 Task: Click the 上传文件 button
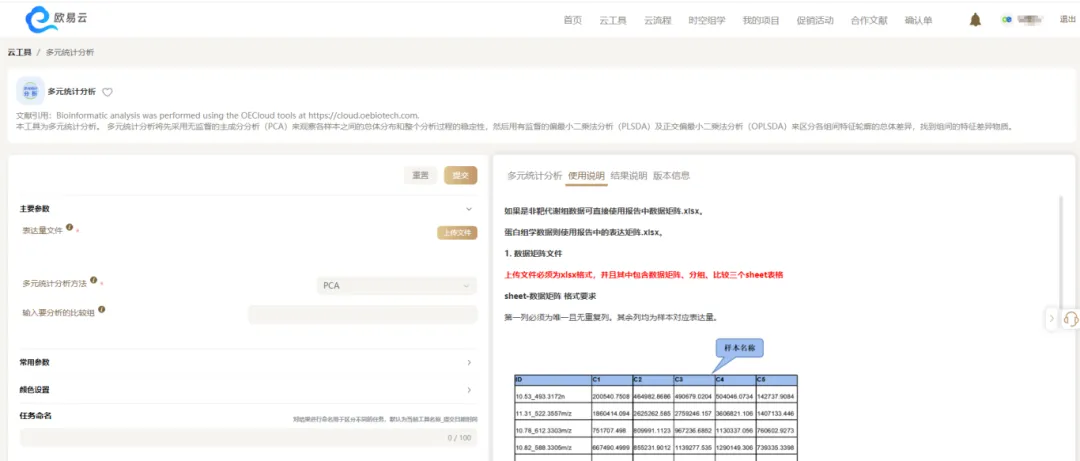(457, 233)
